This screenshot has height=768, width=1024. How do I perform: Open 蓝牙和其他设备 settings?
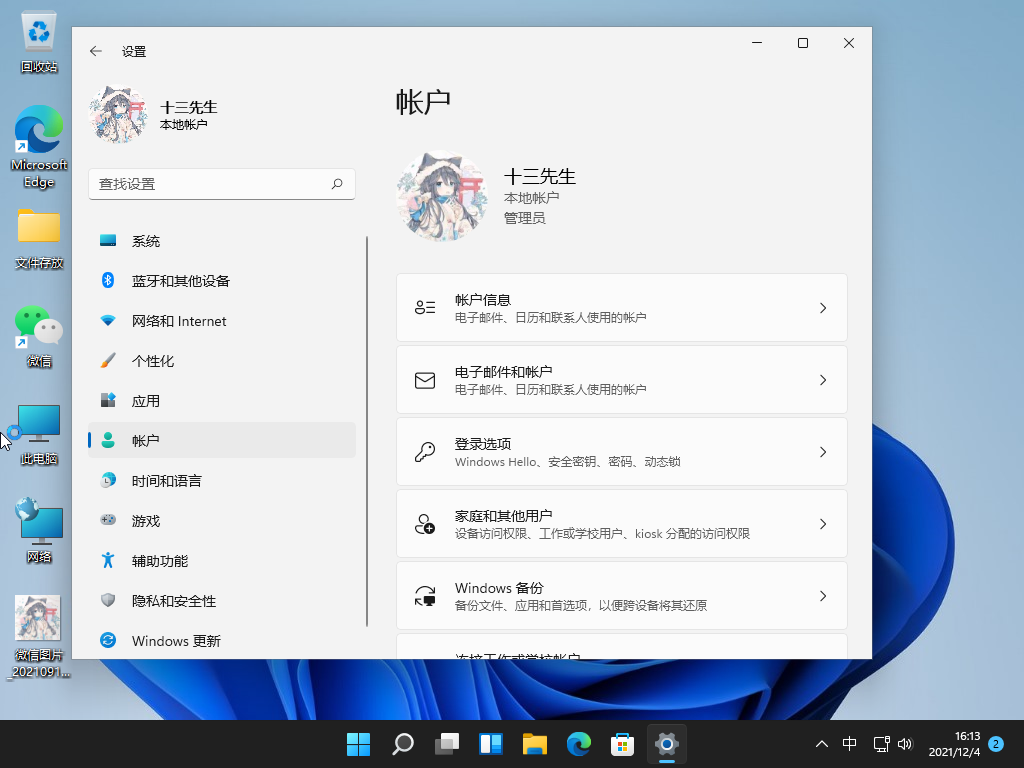(x=180, y=280)
